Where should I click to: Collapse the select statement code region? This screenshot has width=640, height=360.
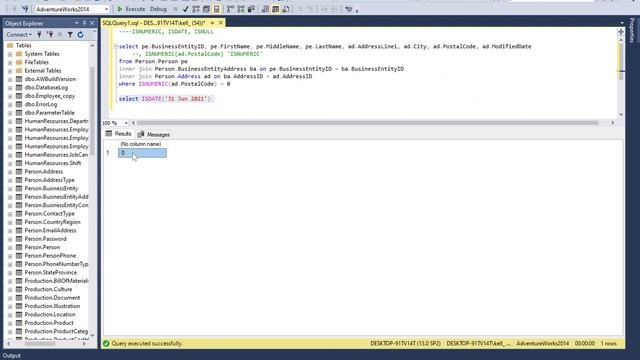click(116, 47)
